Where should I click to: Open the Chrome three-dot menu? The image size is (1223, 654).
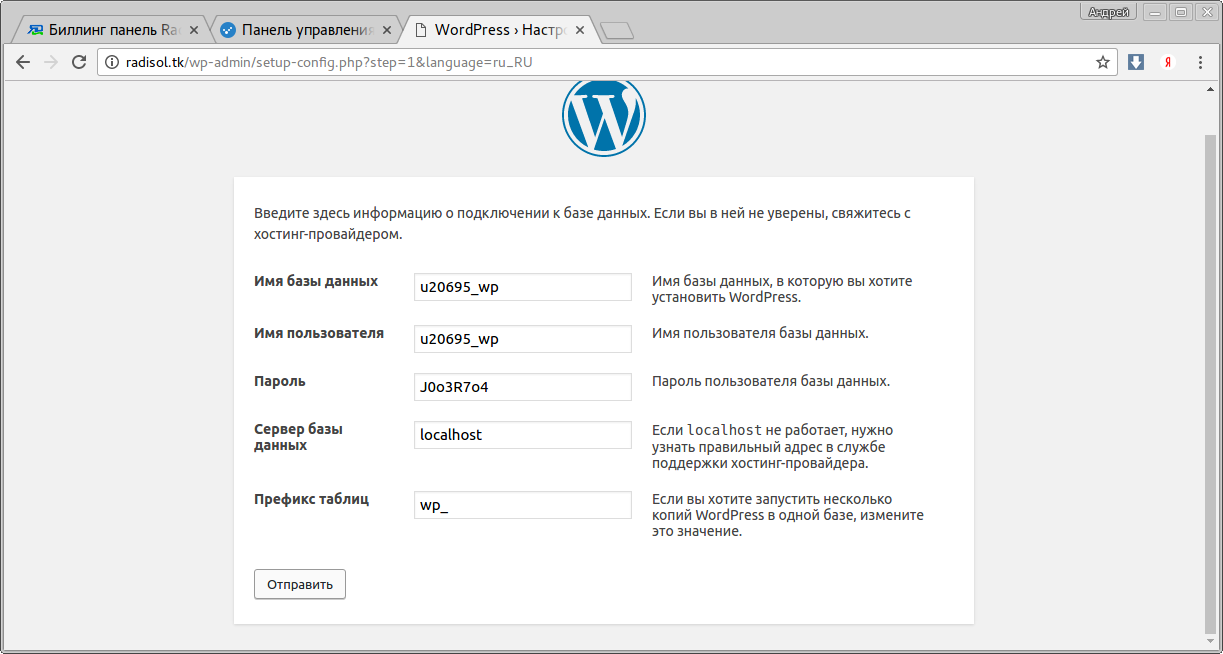pos(1200,62)
